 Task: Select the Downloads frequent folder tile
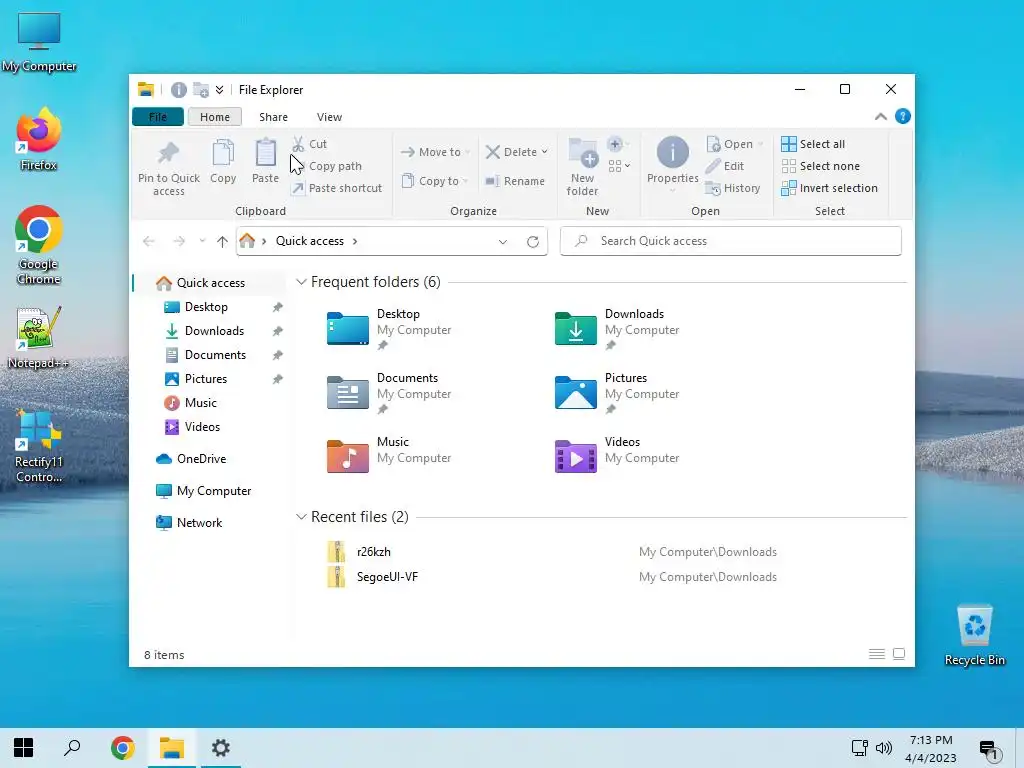[618, 329]
